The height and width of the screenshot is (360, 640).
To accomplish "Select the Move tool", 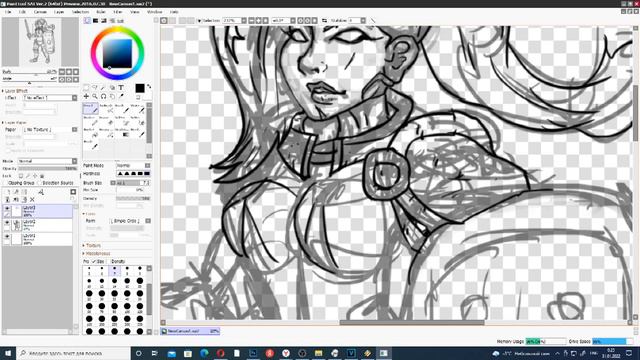I will (86, 96).
